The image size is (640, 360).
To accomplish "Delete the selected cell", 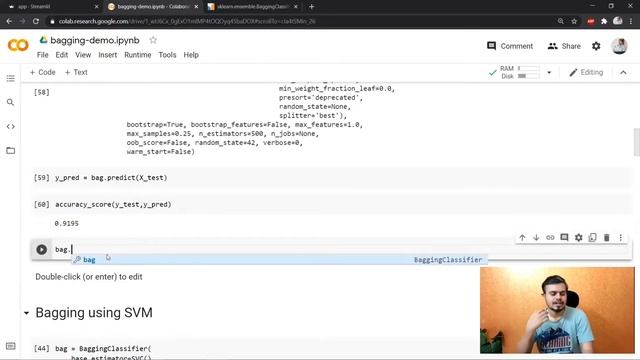I will 607,238.
